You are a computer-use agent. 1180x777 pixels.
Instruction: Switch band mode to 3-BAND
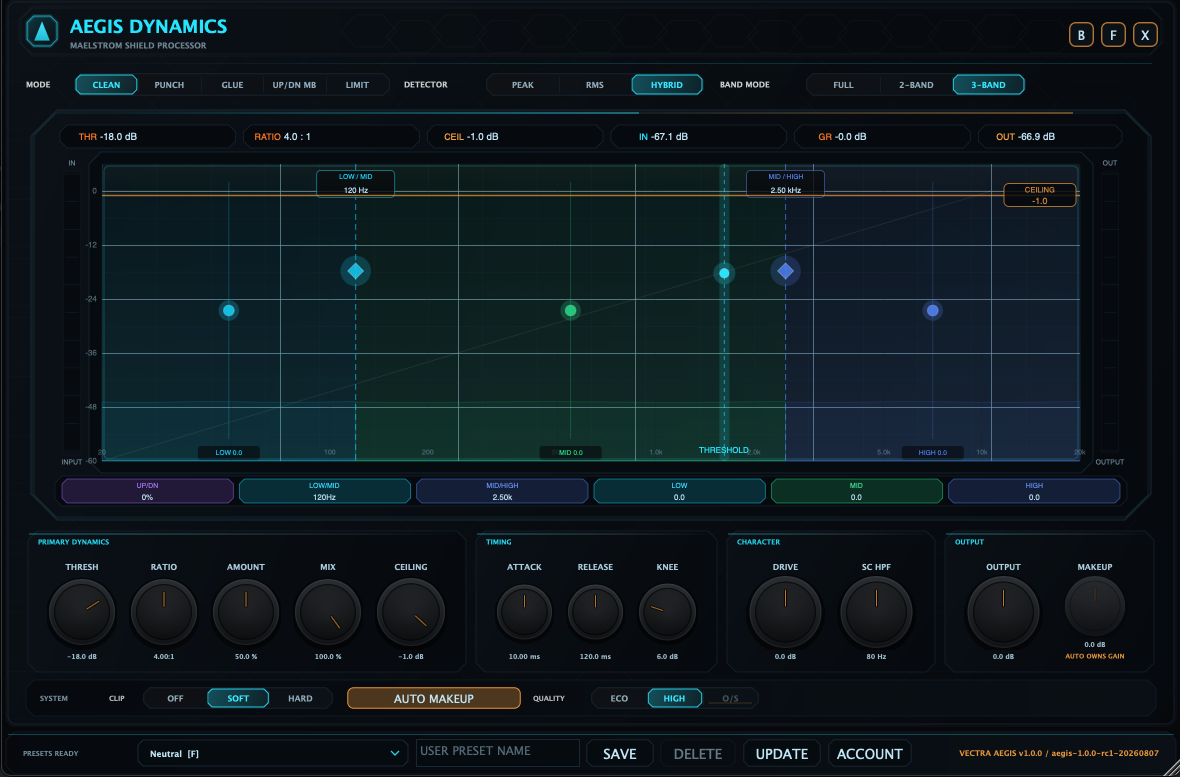[989, 84]
